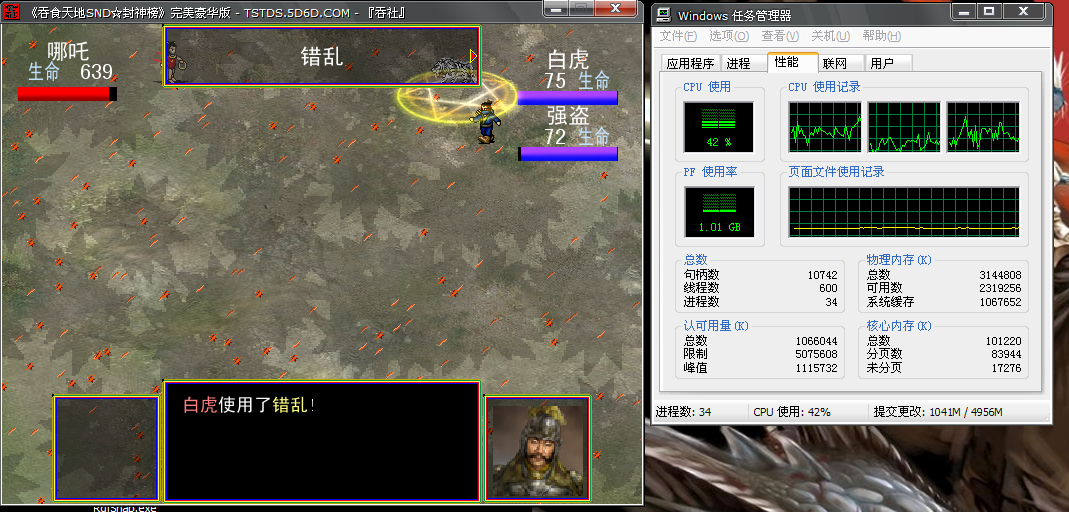Click the 线程数 value 600

tap(828, 289)
